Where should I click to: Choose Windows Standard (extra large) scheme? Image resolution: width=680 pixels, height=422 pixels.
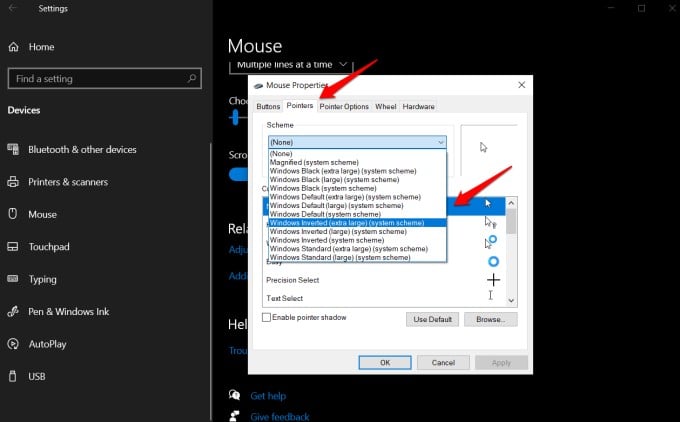357,249
